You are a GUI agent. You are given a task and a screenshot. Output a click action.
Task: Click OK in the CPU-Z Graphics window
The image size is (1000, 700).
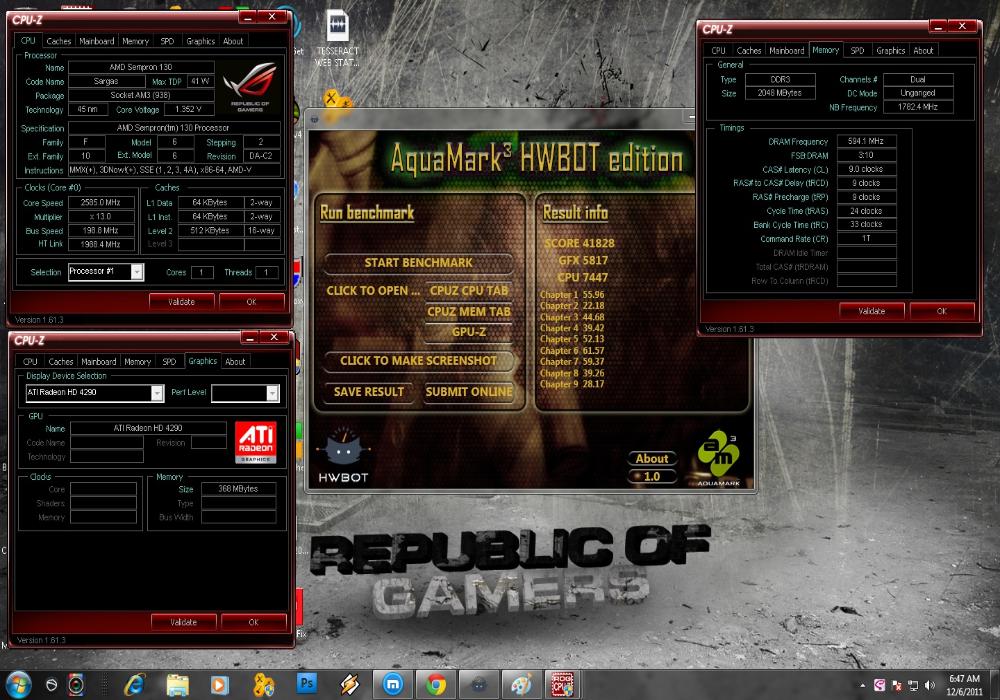[x=253, y=622]
